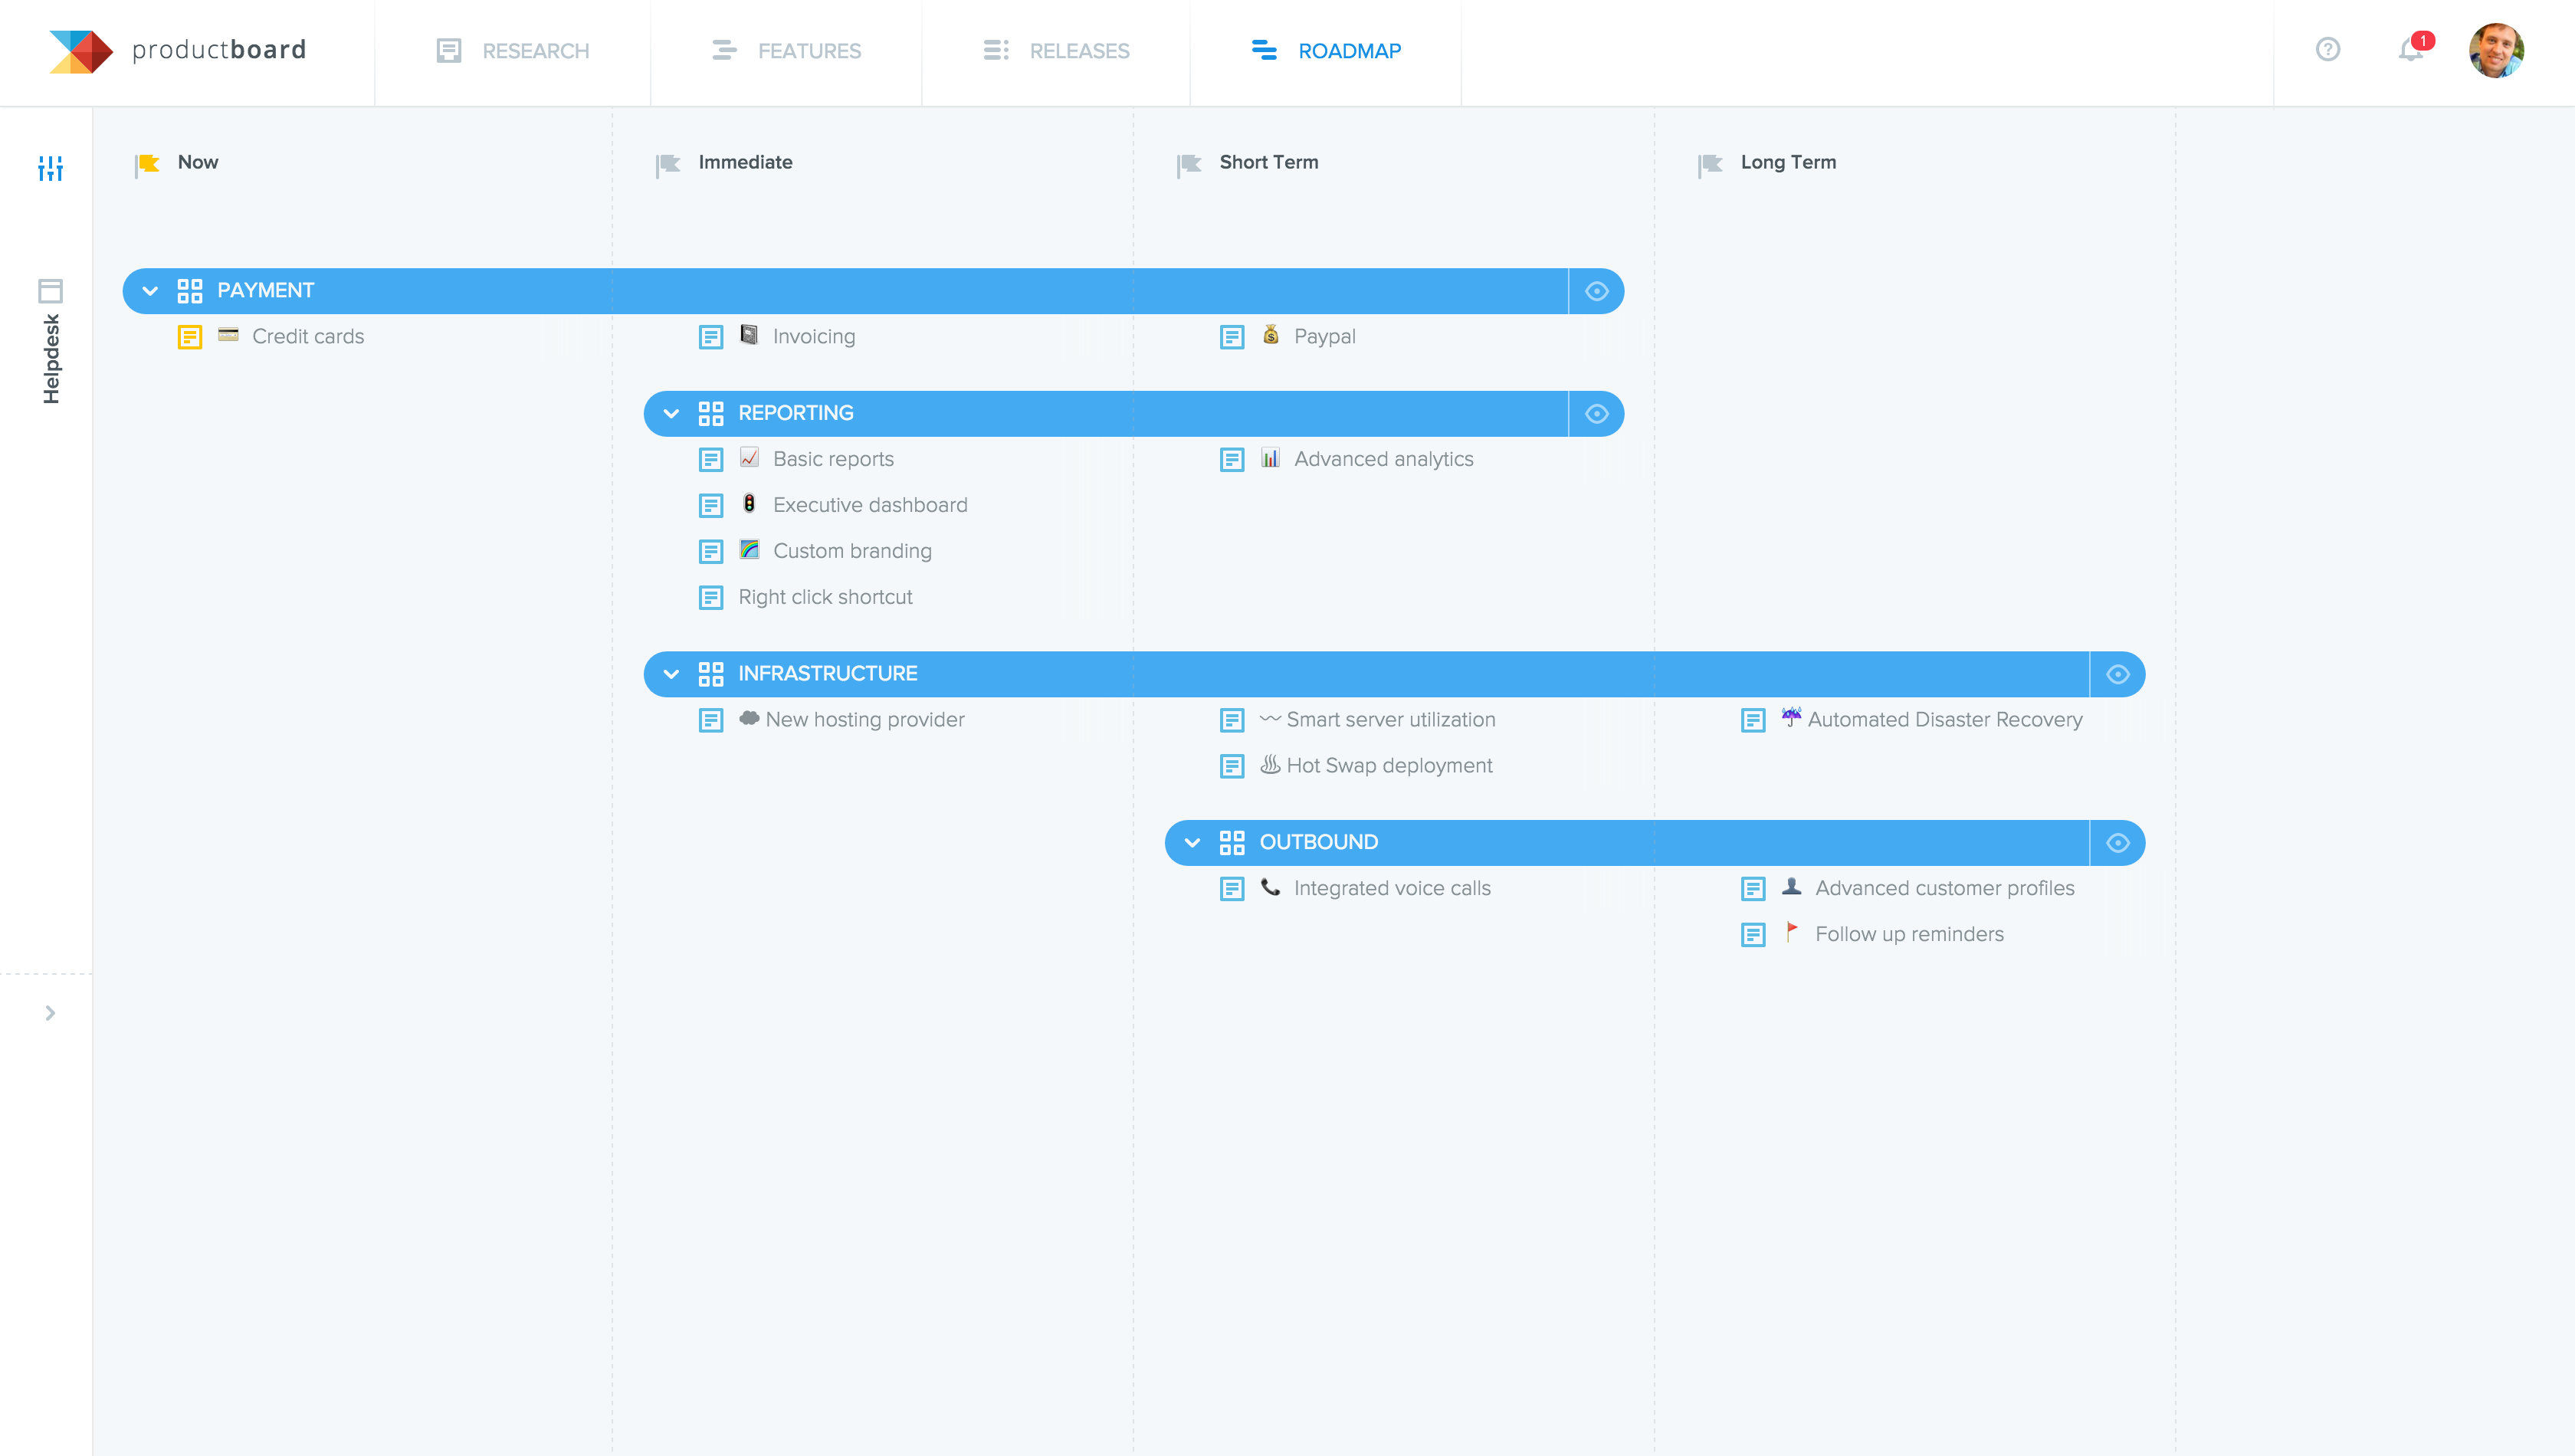Expand the left sidebar arrow
This screenshot has width=2575, height=1456.
click(x=50, y=1013)
